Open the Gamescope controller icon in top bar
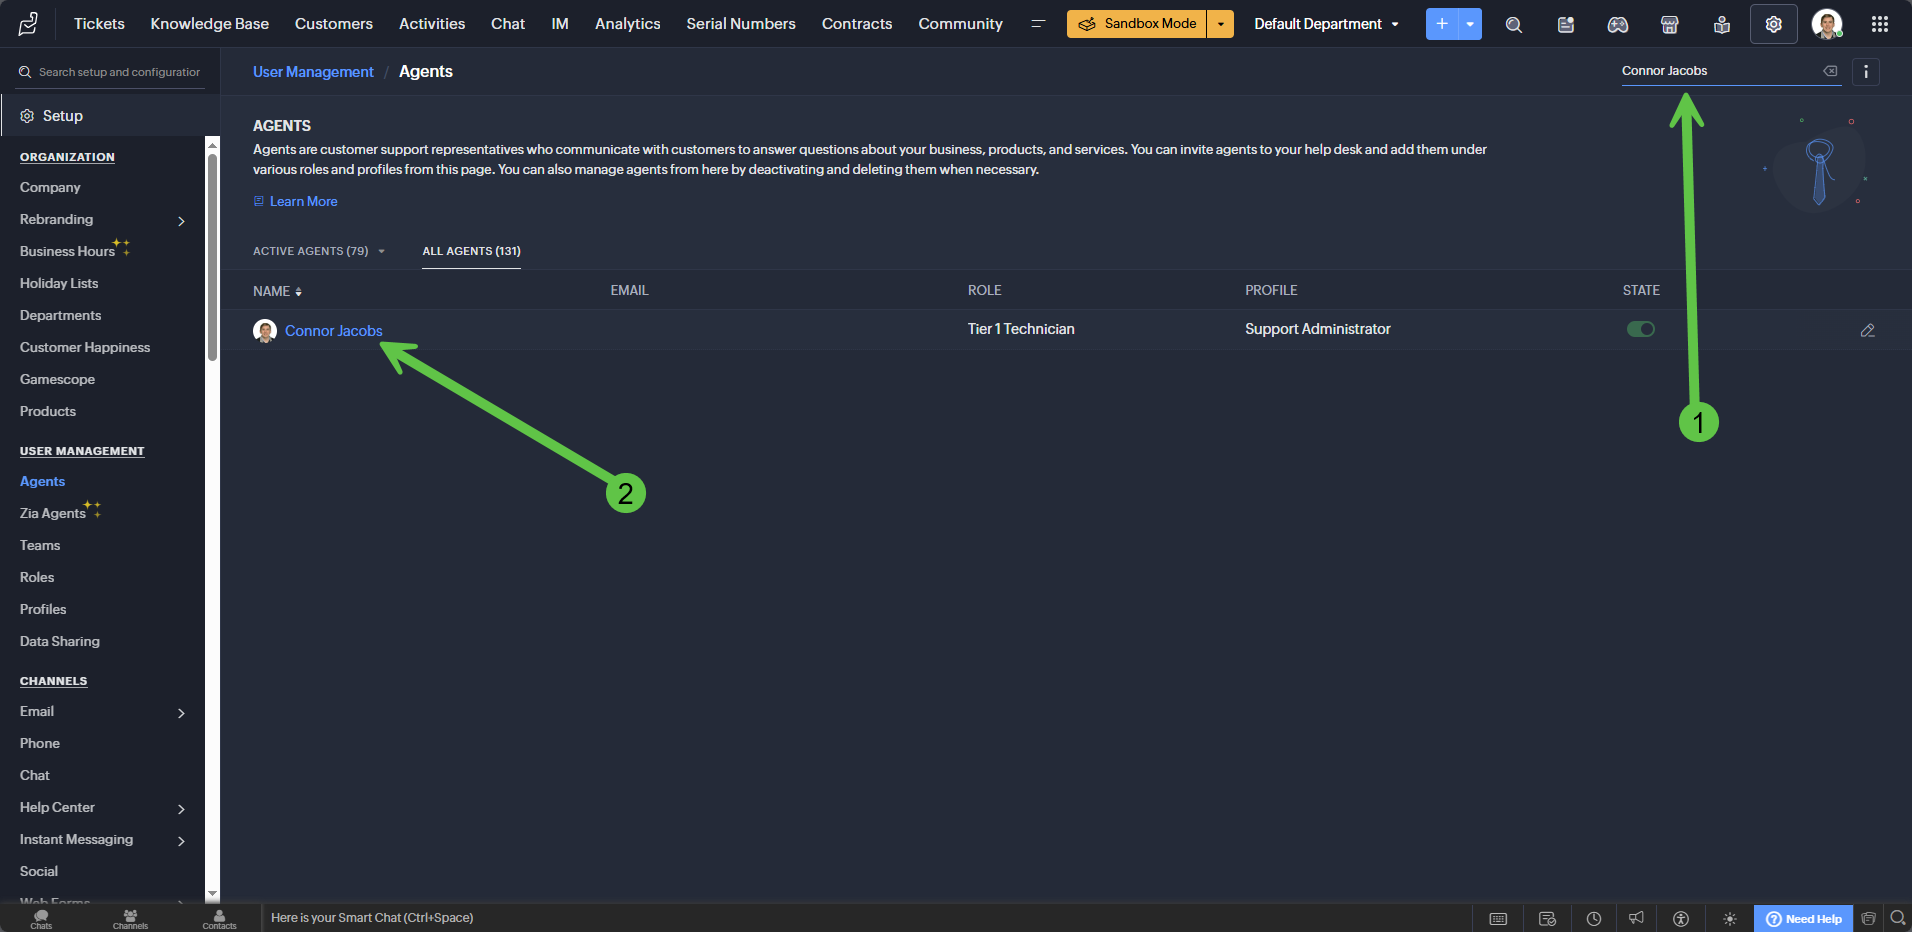Image resolution: width=1912 pixels, height=932 pixels. click(1617, 24)
